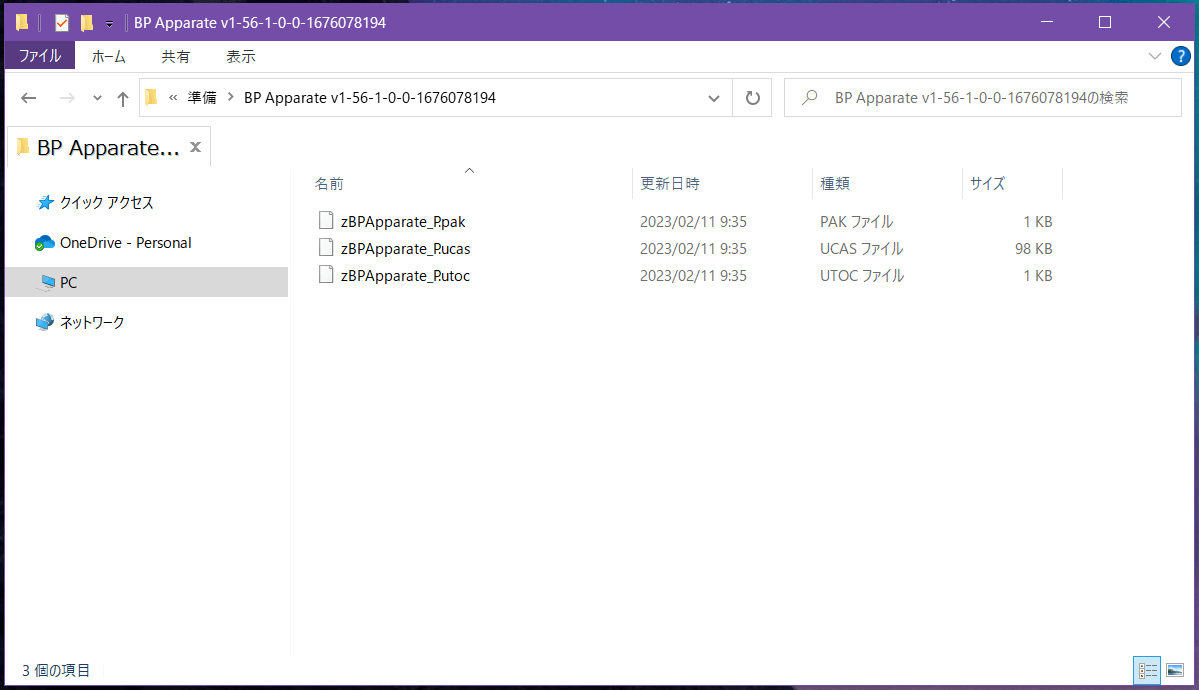Go forward with the right arrow button
The image size is (1199, 690).
tap(67, 98)
